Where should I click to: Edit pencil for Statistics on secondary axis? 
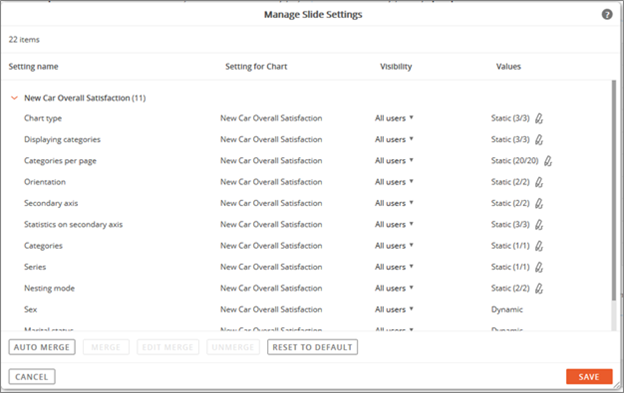[539, 225]
